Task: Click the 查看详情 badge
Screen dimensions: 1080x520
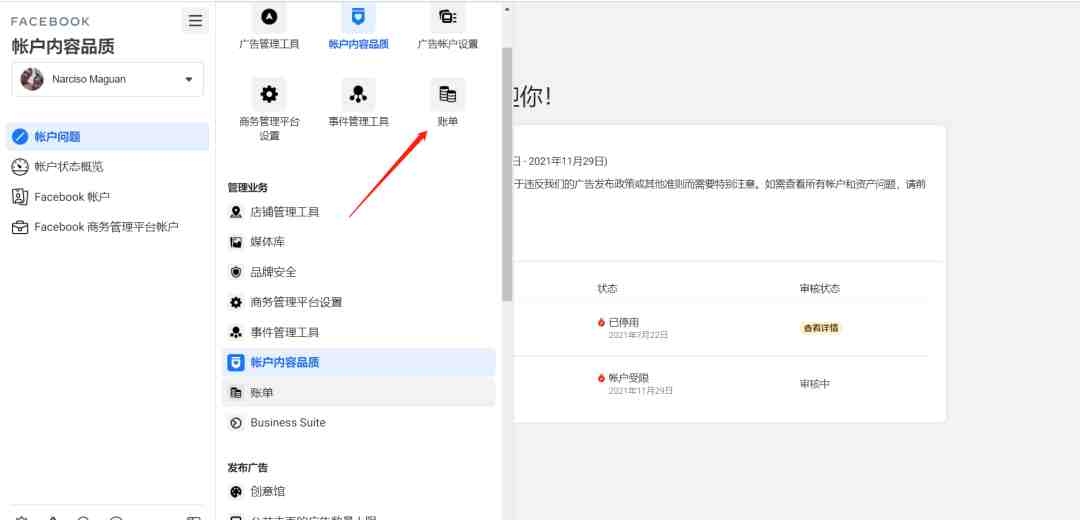Action: click(x=821, y=328)
